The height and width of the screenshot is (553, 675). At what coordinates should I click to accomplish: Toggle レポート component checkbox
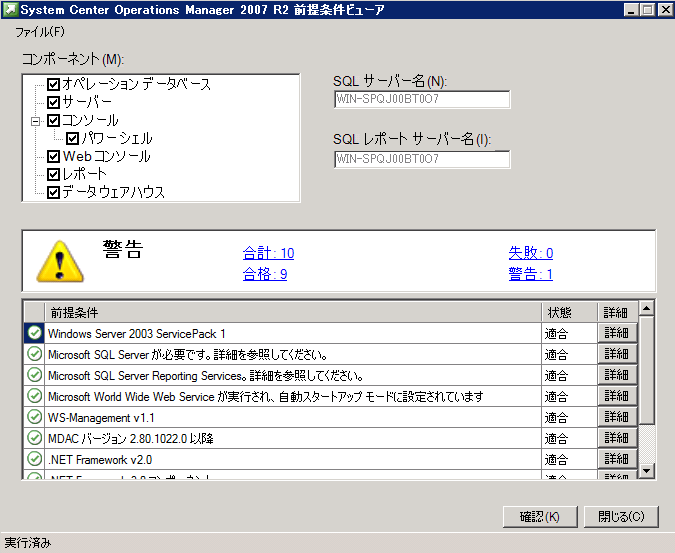[x=53, y=174]
